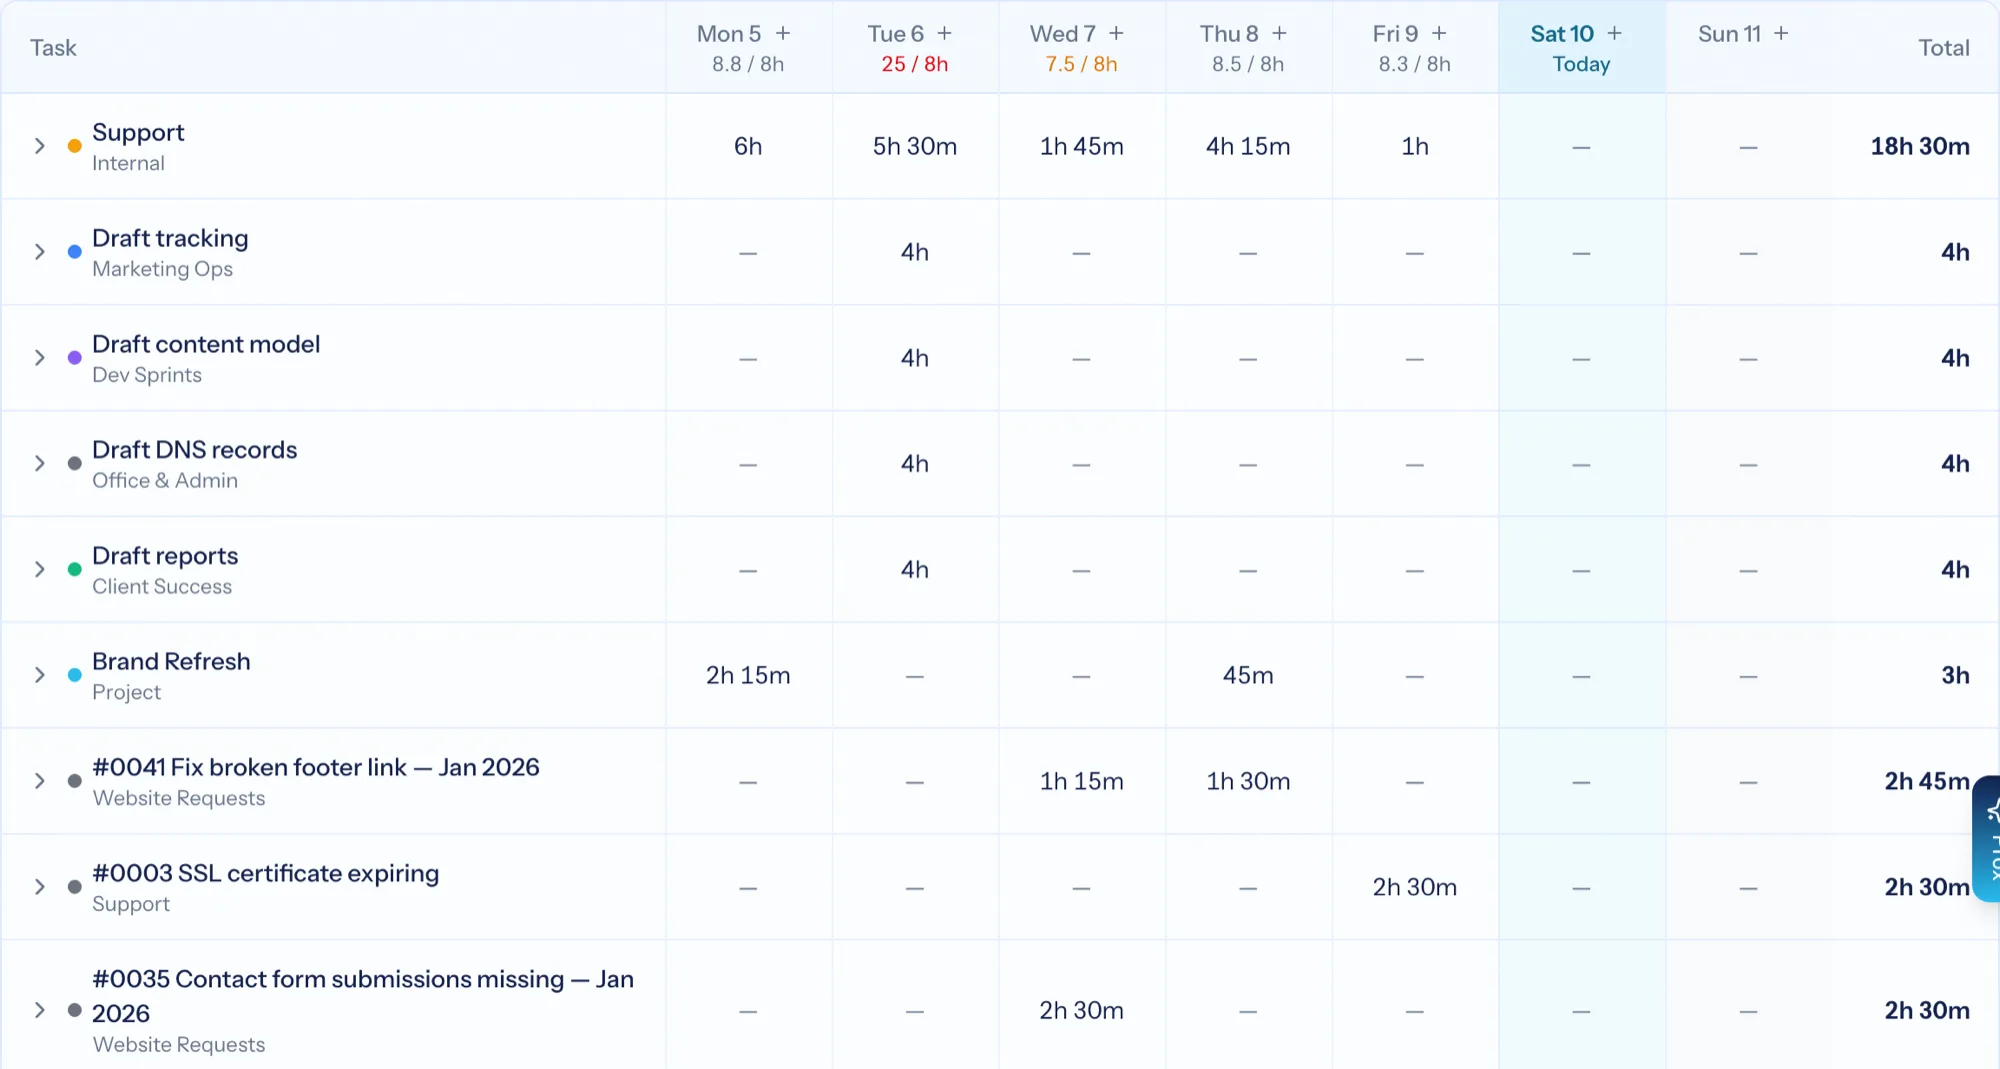Click the 18h 30m Support total
Image resolution: width=2000 pixels, height=1069 pixels.
pyautogui.click(x=1920, y=146)
